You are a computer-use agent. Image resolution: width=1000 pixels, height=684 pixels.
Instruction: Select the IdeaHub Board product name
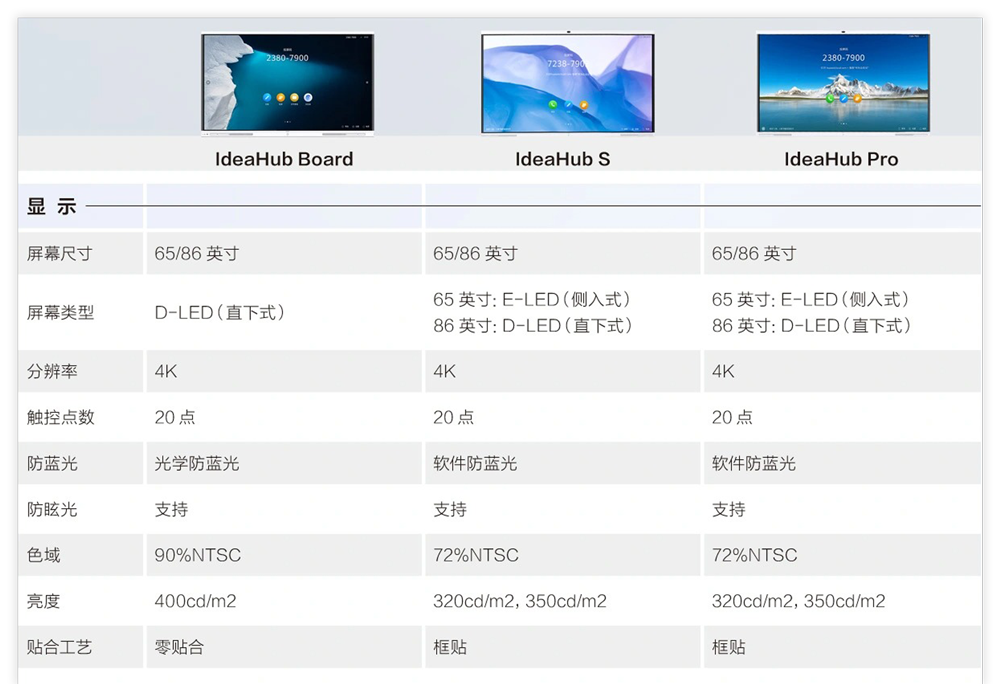coord(284,159)
